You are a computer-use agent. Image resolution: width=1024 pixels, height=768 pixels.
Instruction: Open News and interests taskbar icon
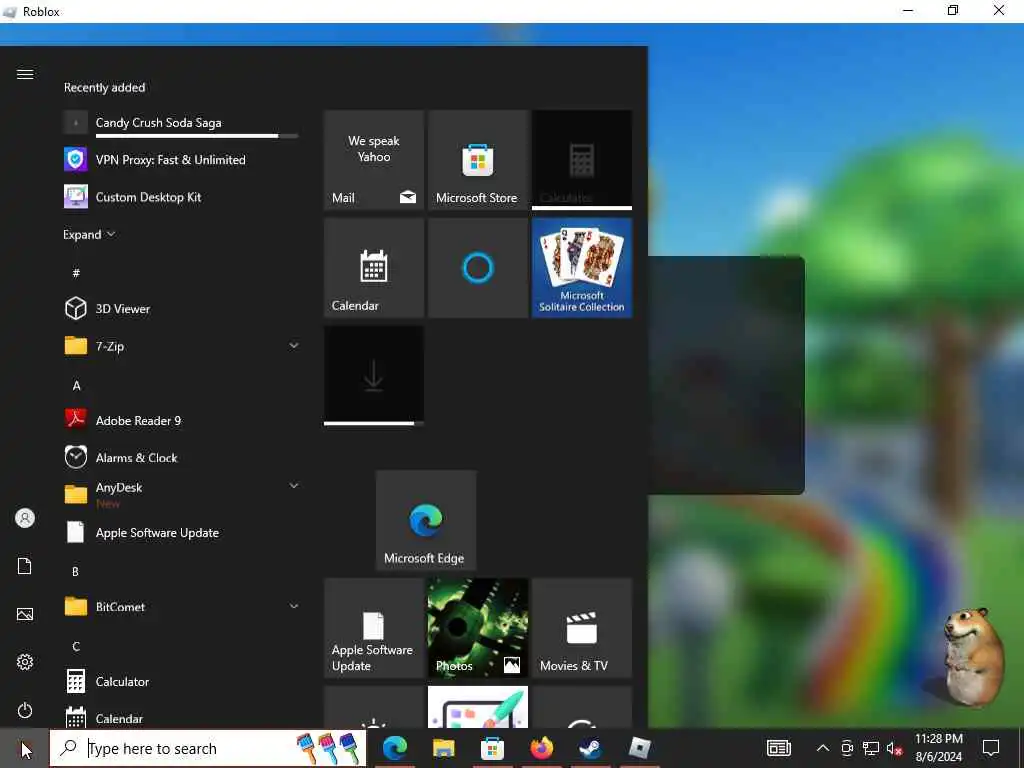(778, 748)
